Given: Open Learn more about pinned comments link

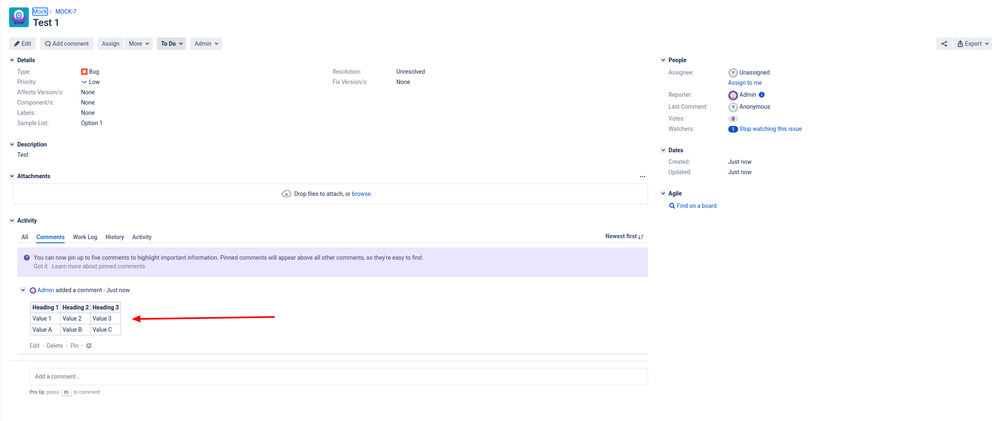Looking at the screenshot, I should click(x=98, y=266).
